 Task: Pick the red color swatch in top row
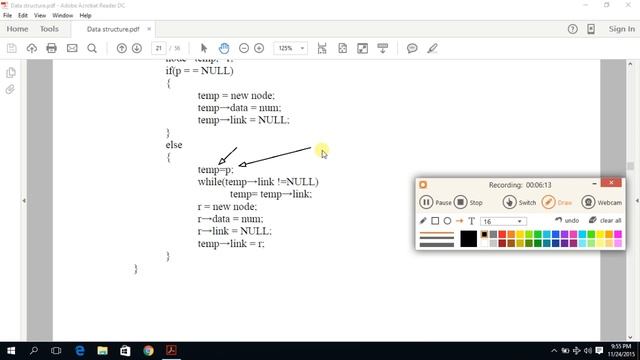click(502, 234)
